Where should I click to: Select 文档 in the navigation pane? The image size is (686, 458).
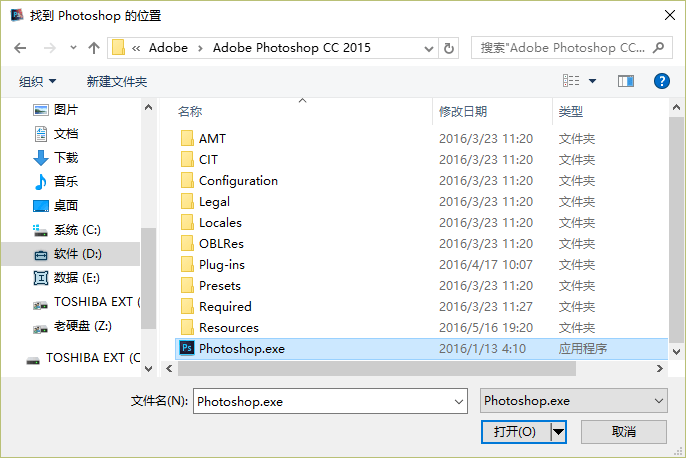coord(66,133)
